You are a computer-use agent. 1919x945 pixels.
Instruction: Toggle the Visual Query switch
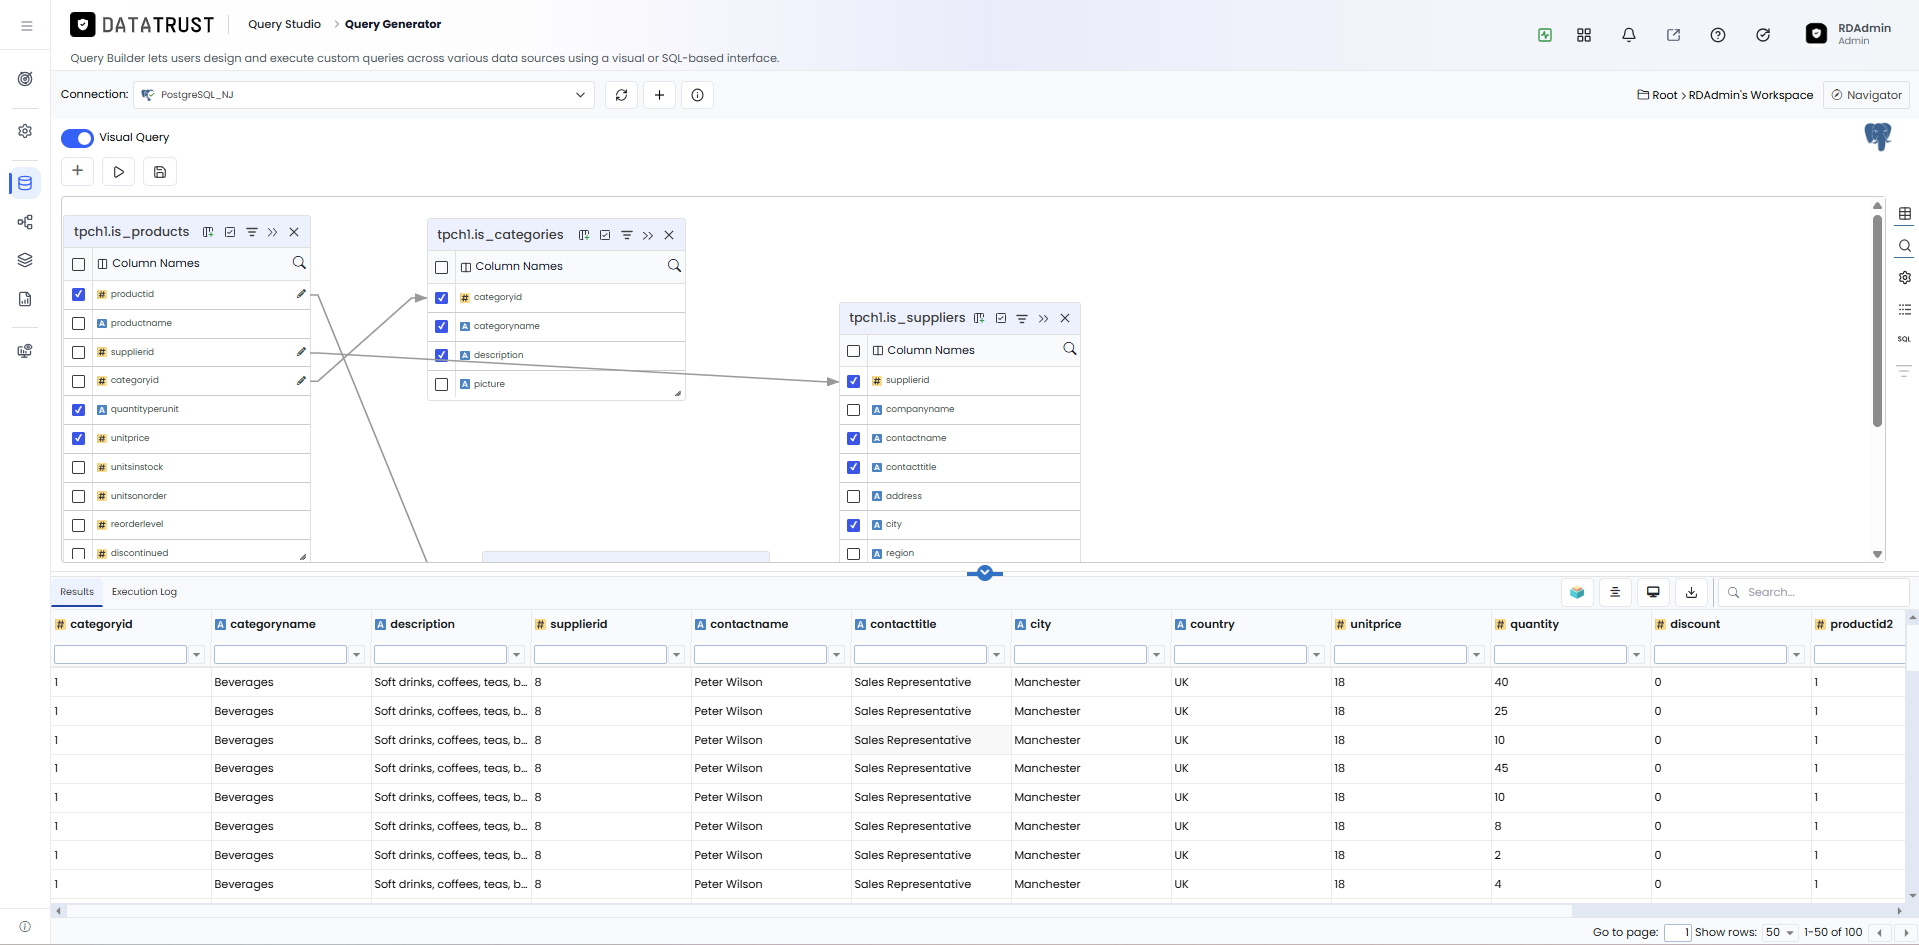[77, 138]
